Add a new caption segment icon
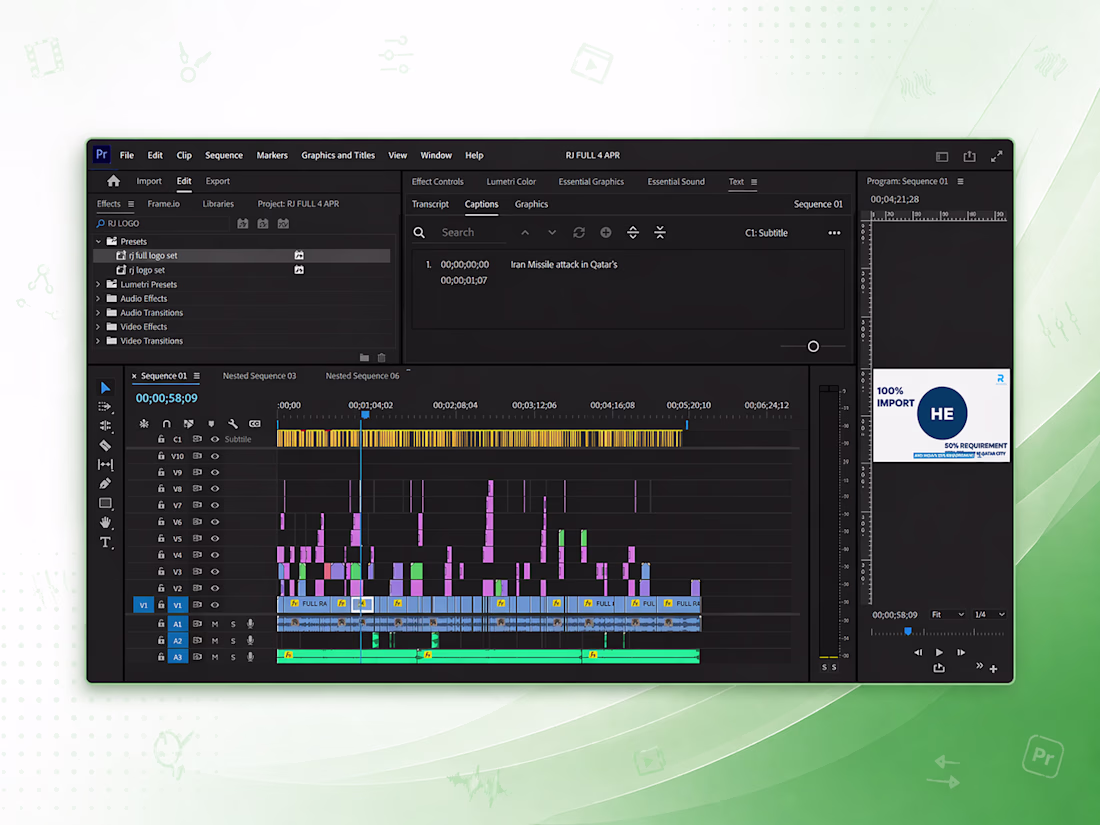This screenshot has width=1100, height=825. (605, 232)
